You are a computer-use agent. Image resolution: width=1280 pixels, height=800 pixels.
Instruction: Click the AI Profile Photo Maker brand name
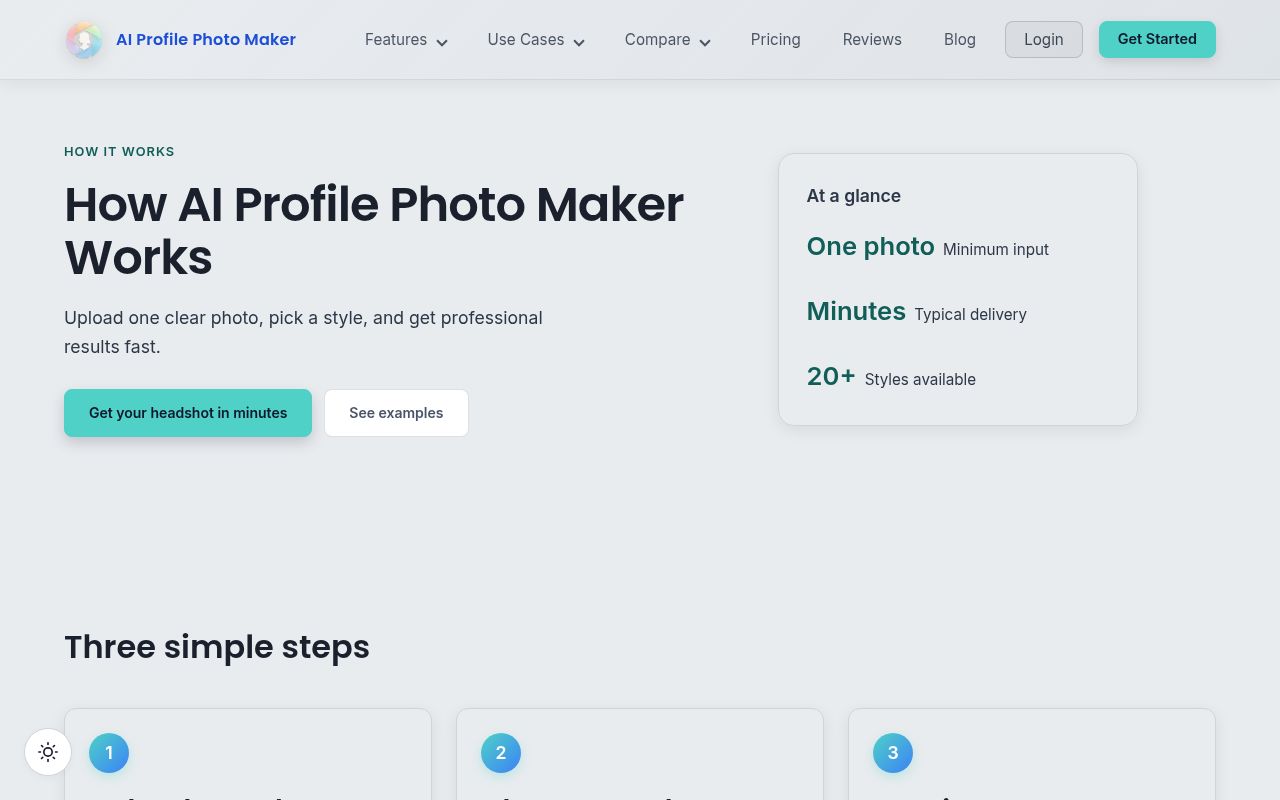206,40
